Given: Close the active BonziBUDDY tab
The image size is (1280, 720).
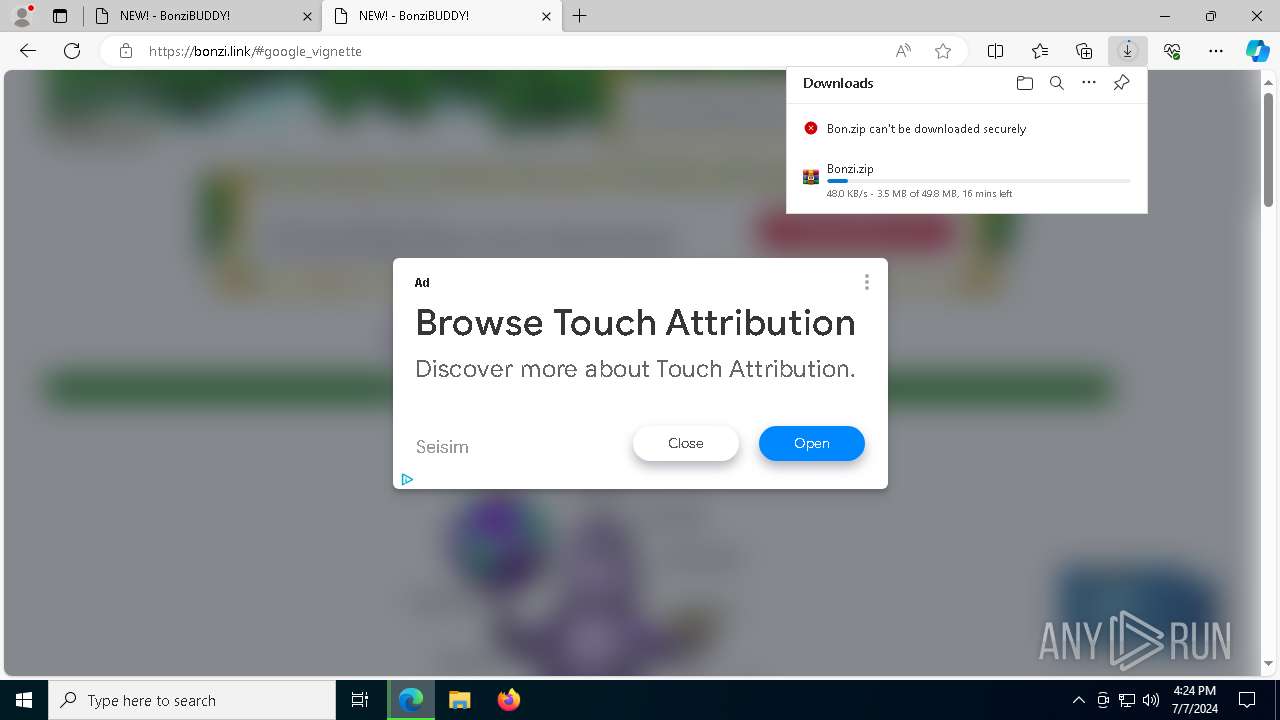Looking at the screenshot, I should (x=546, y=16).
